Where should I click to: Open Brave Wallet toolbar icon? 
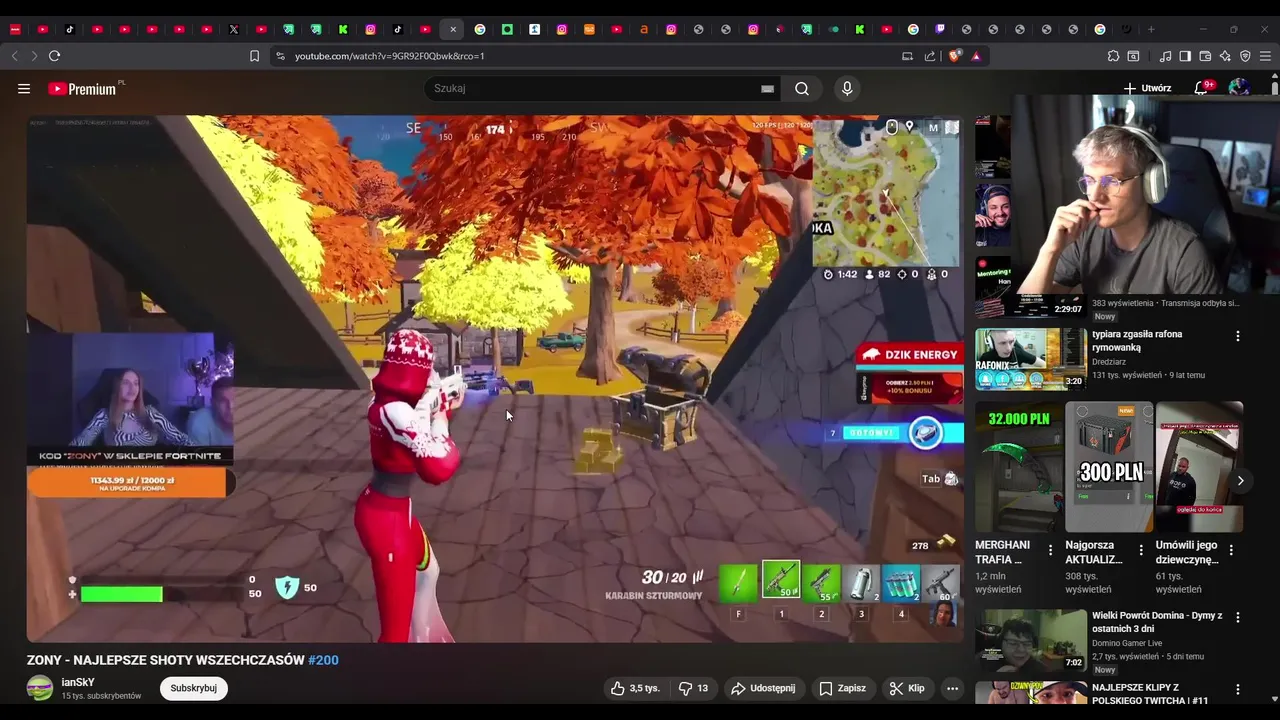[1205, 56]
